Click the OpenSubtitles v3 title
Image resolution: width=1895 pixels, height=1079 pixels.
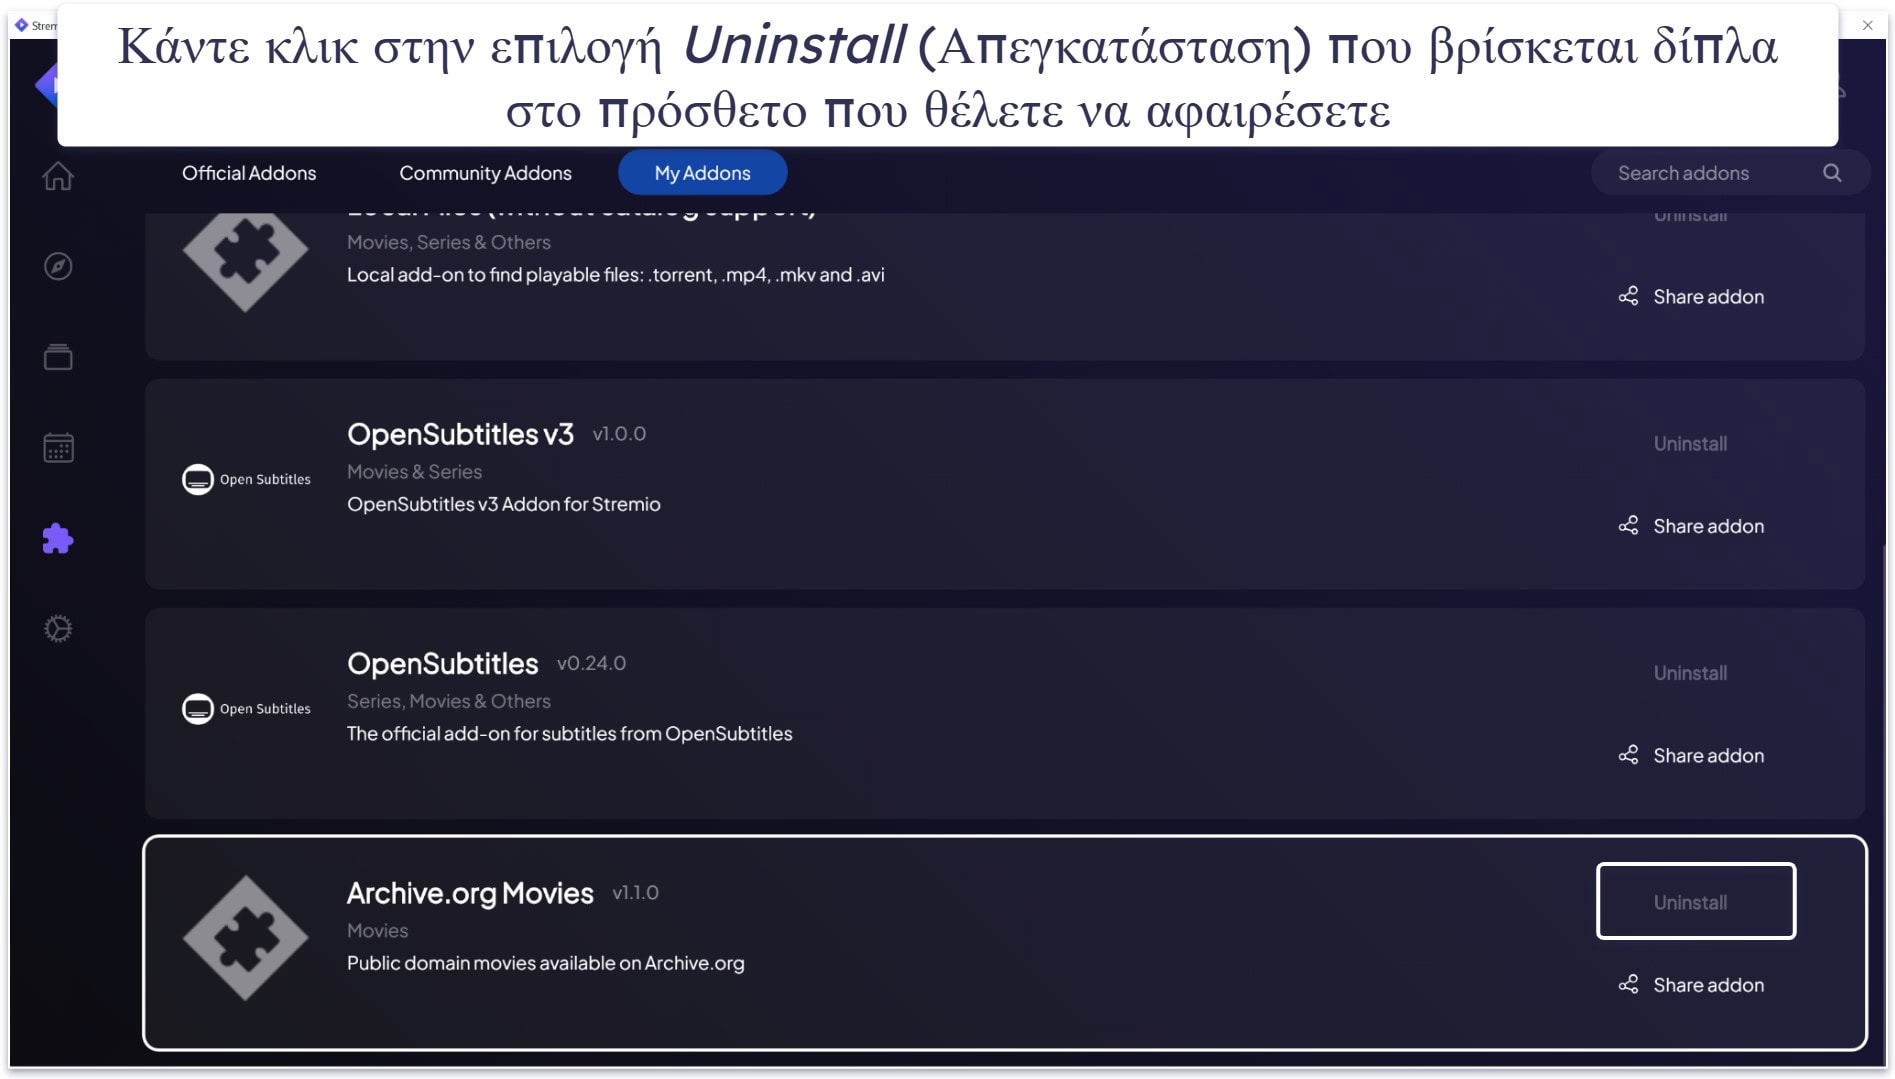point(460,434)
